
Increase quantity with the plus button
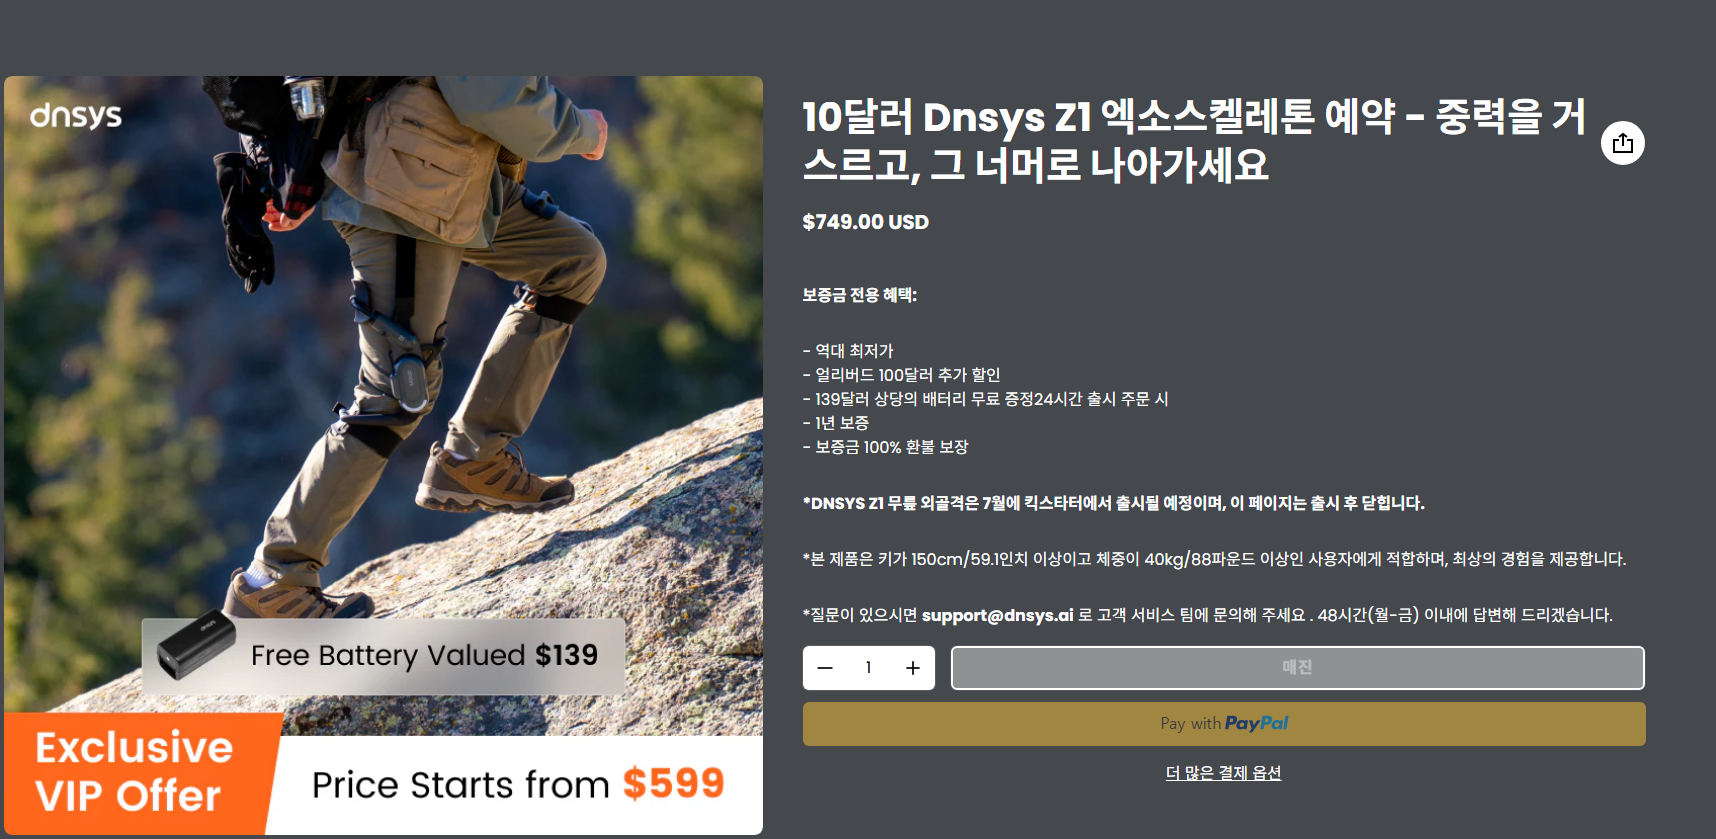pyautogui.click(x=913, y=668)
